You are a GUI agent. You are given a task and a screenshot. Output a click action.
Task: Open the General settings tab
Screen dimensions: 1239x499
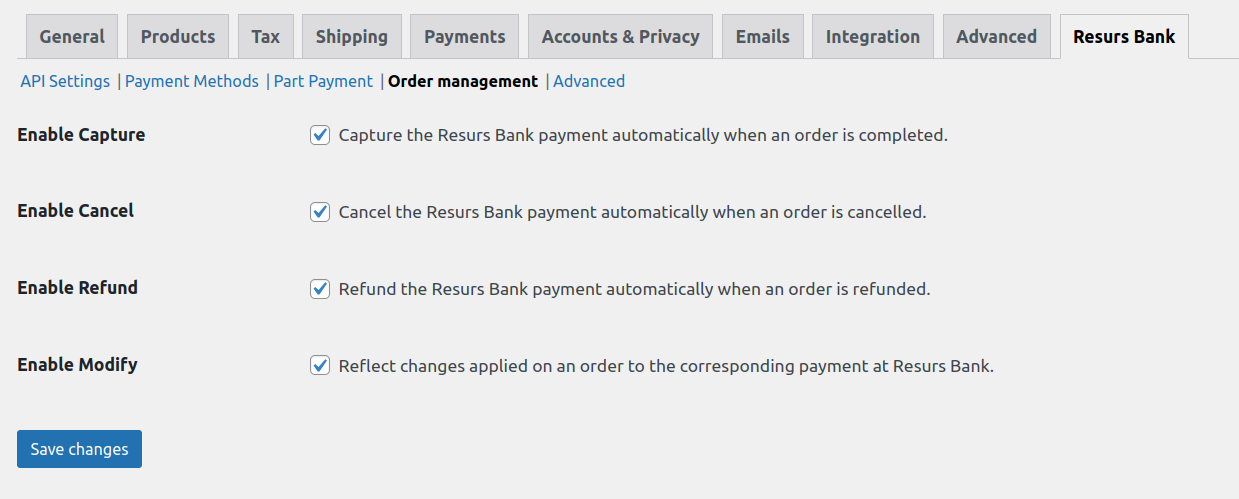click(71, 37)
